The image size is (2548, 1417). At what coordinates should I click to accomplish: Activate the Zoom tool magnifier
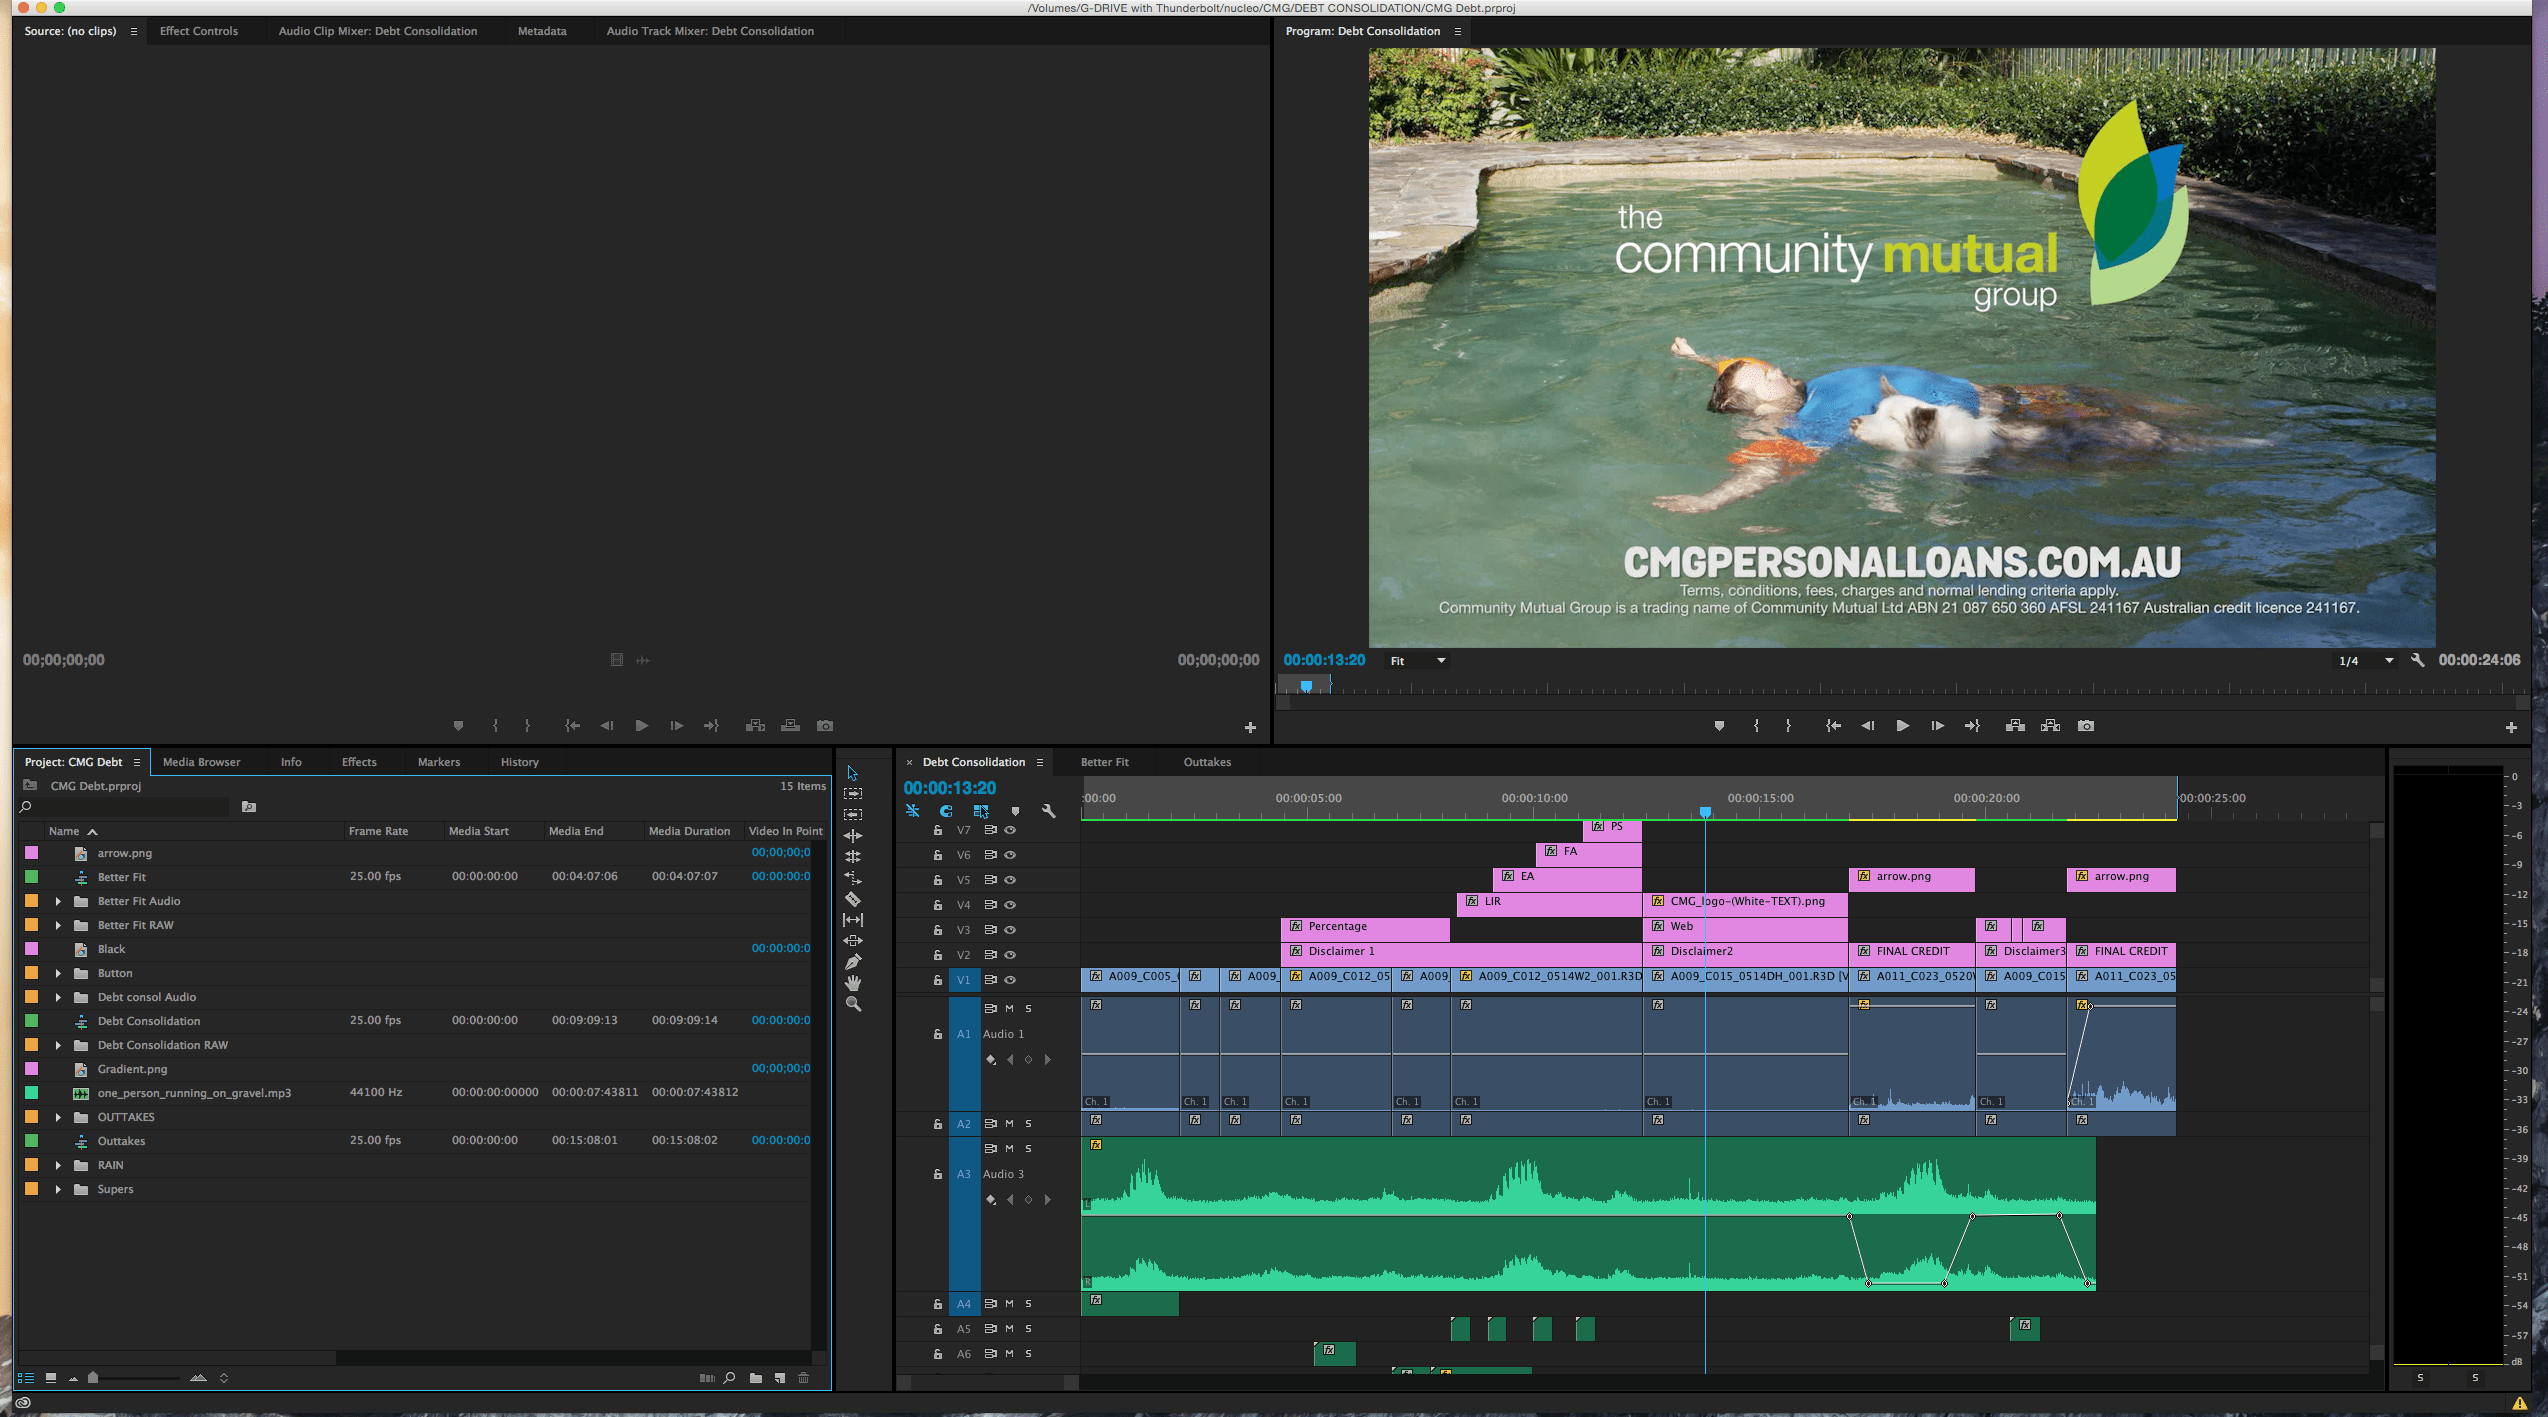pos(853,1004)
